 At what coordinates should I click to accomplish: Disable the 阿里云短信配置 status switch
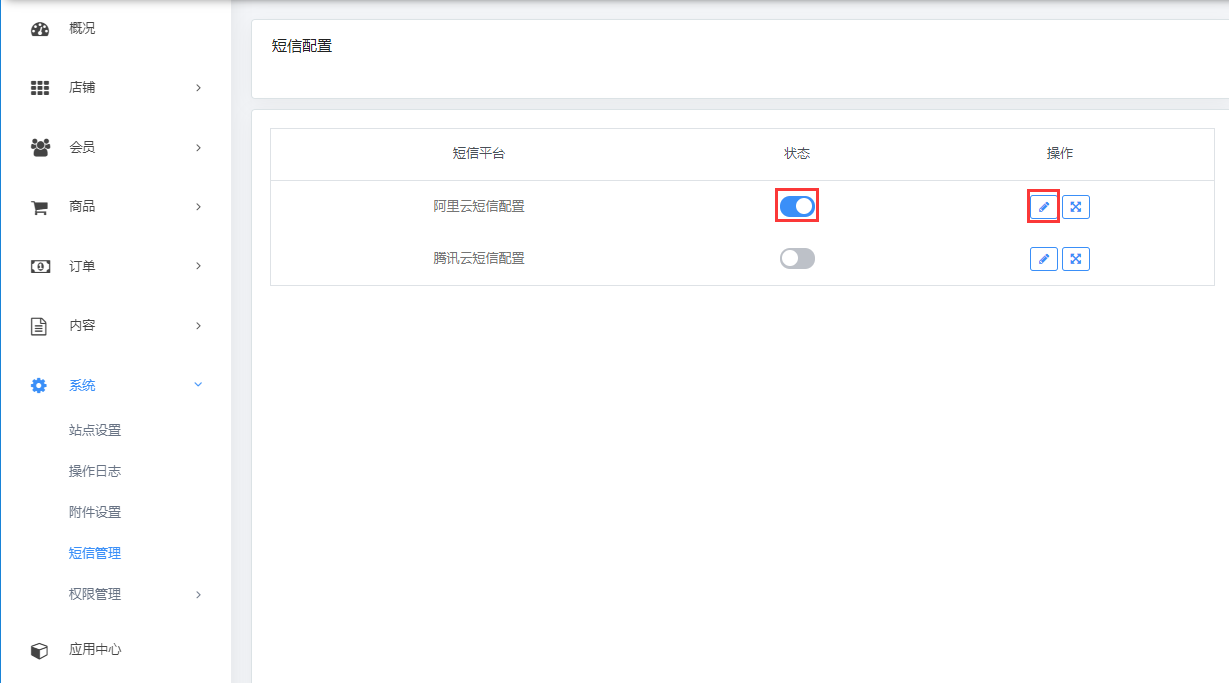coord(797,206)
